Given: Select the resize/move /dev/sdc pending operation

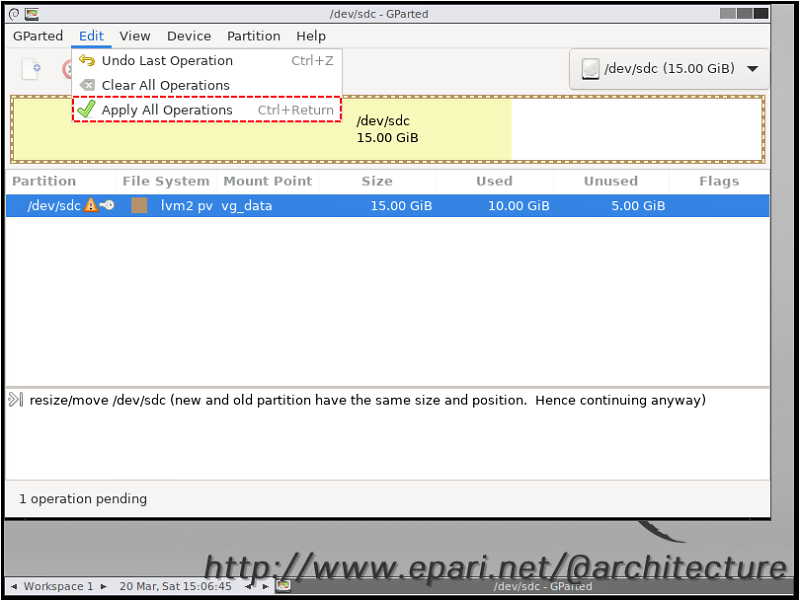Looking at the screenshot, I should coord(367,400).
